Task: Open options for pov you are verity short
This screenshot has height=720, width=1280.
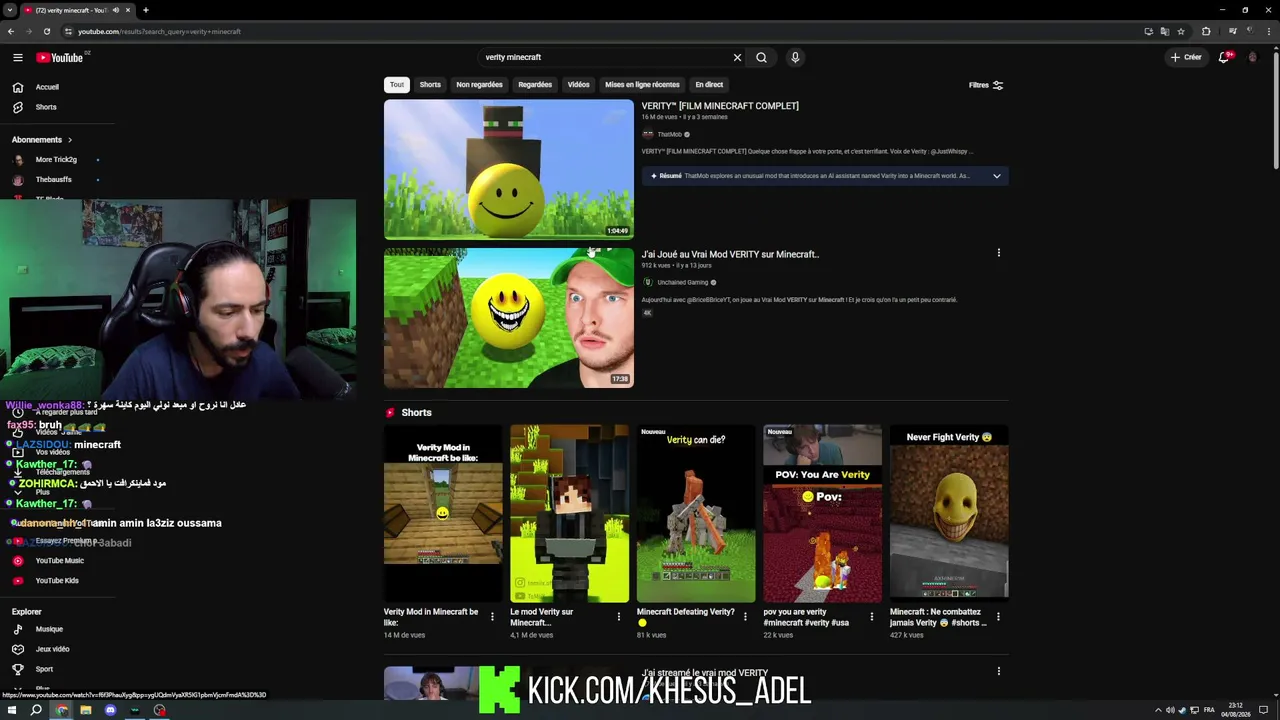Action: tap(871, 617)
